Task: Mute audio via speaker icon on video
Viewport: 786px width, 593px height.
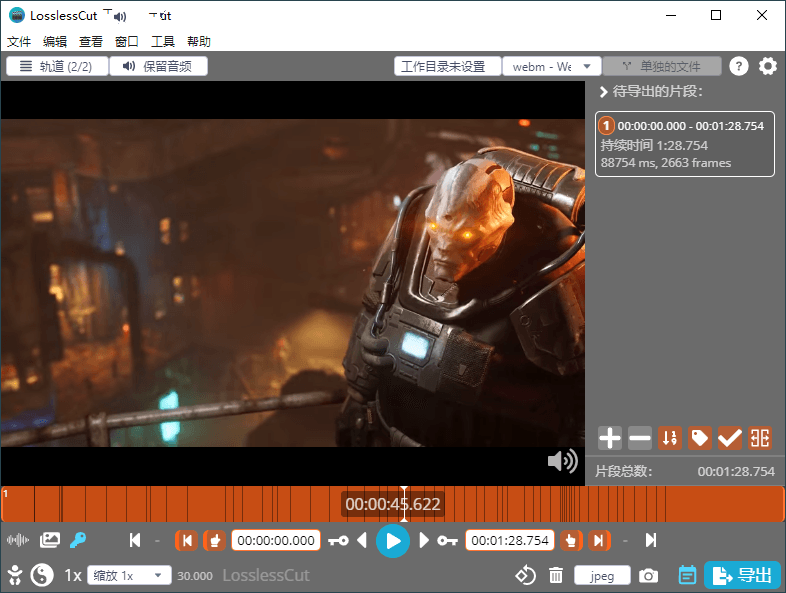Action: (563, 460)
